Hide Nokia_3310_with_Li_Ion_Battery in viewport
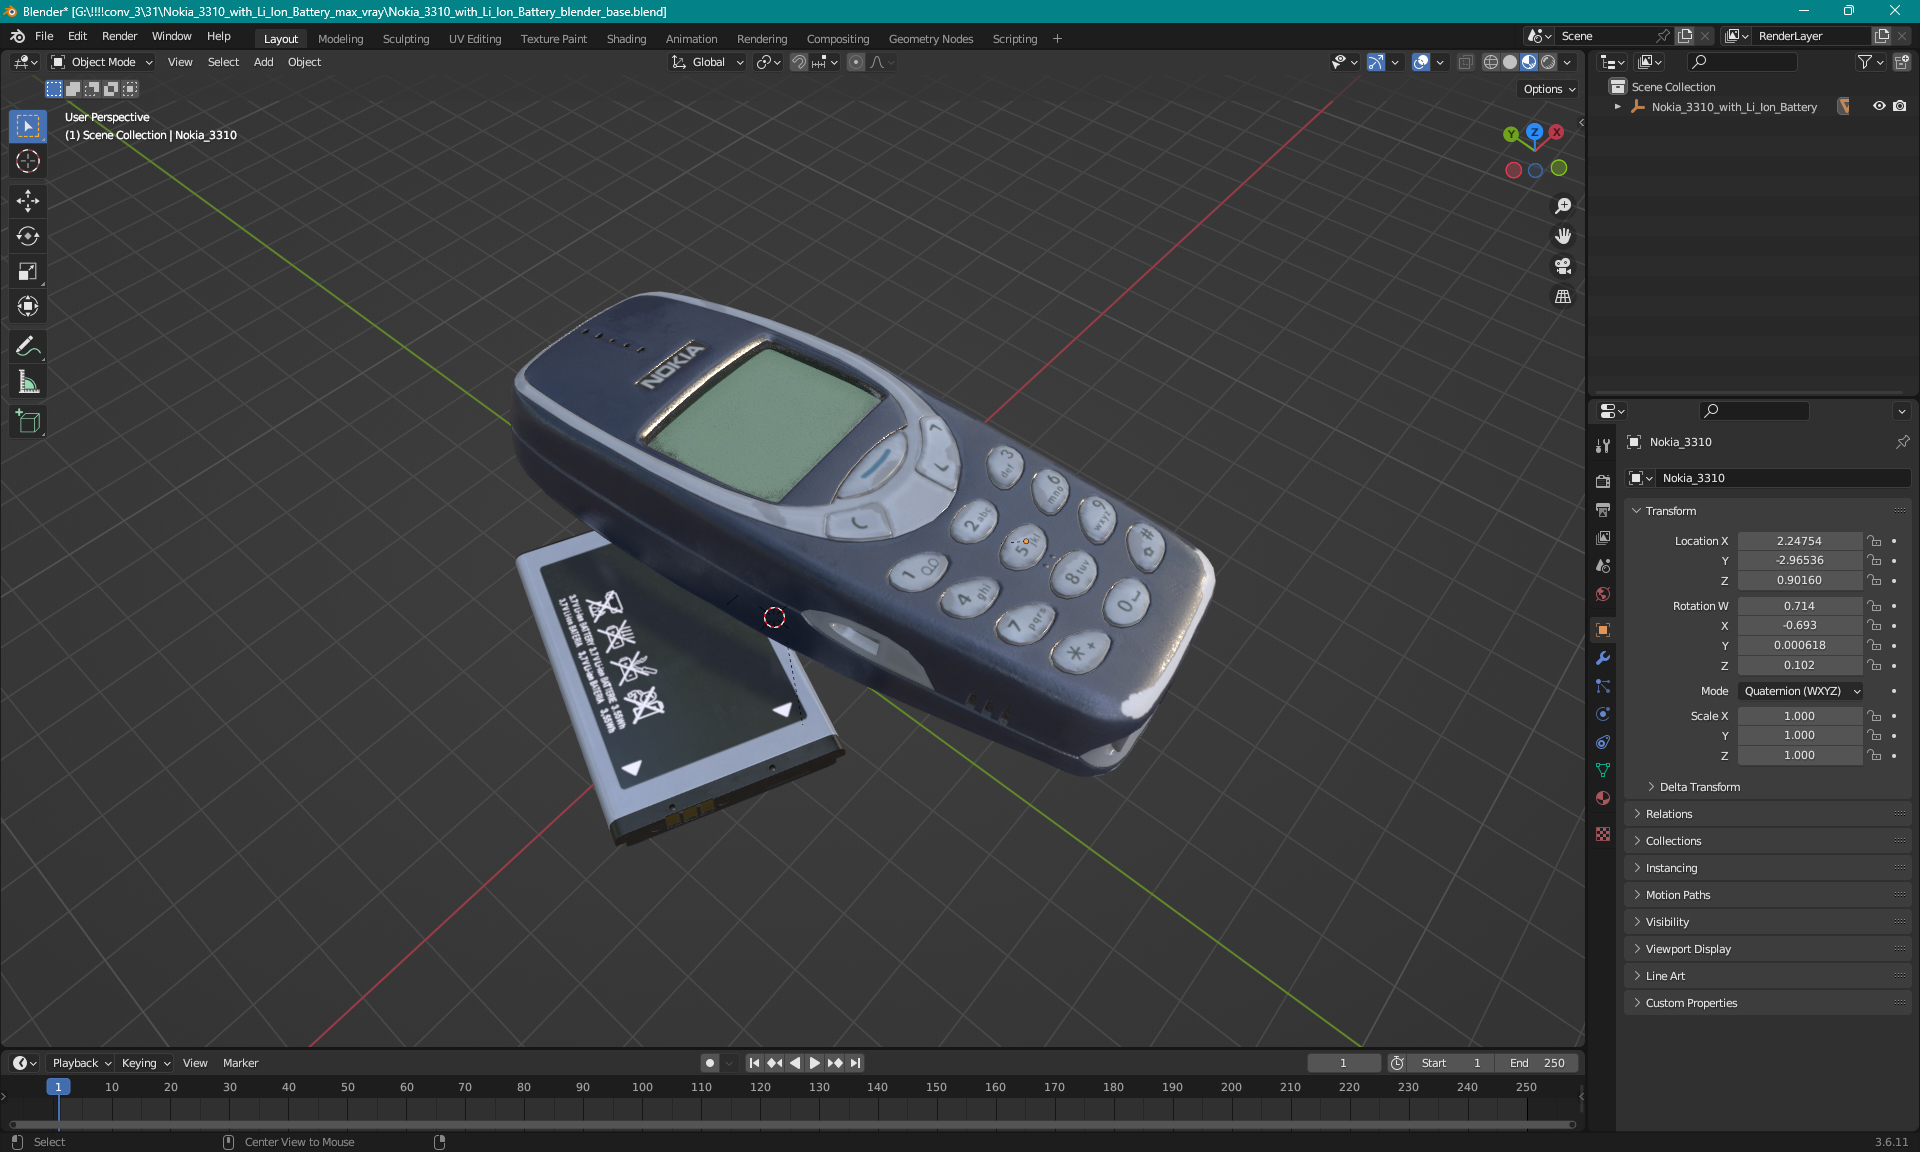This screenshot has width=1920, height=1152. (1879, 106)
